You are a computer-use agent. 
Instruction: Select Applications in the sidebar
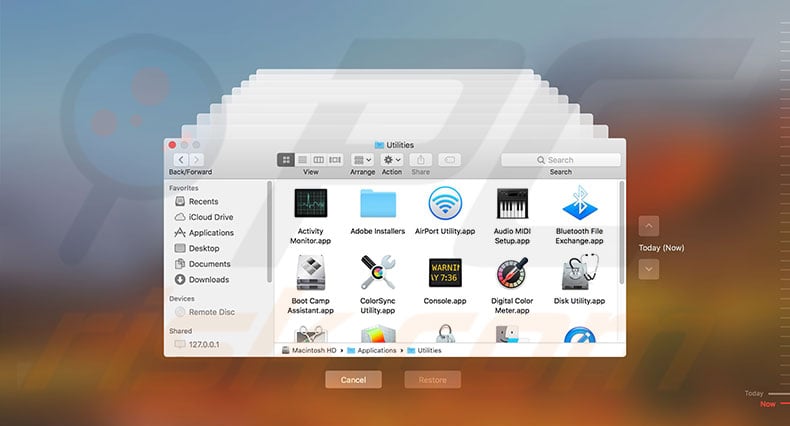click(x=211, y=233)
